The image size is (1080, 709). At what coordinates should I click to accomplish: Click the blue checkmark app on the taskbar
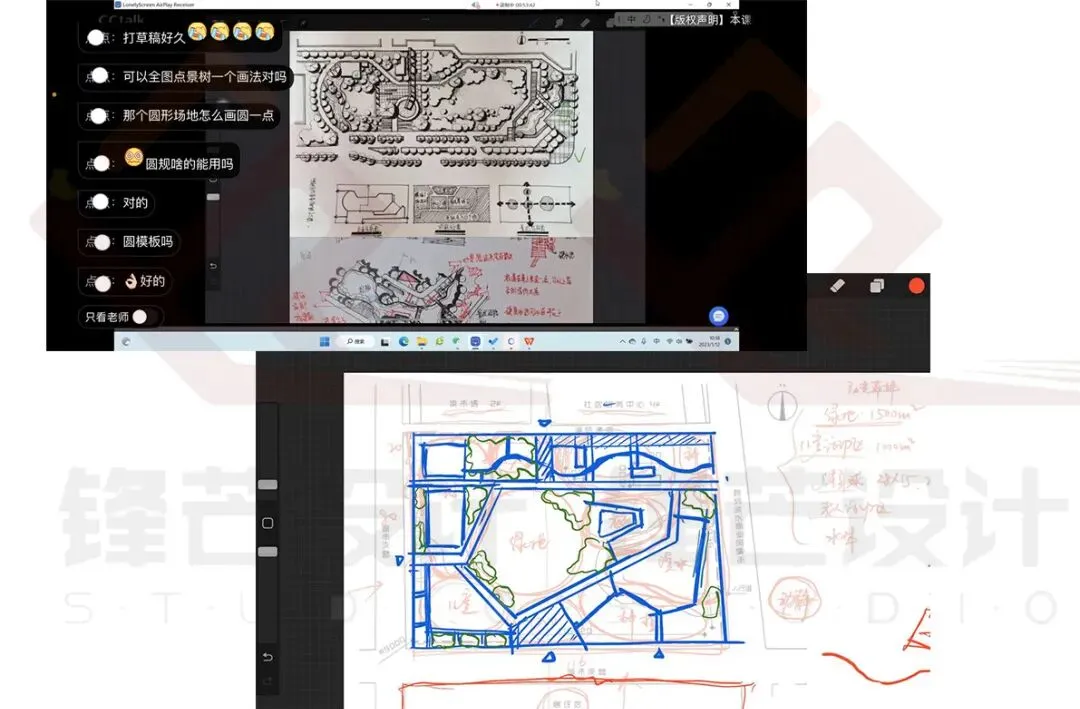[493, 341]
